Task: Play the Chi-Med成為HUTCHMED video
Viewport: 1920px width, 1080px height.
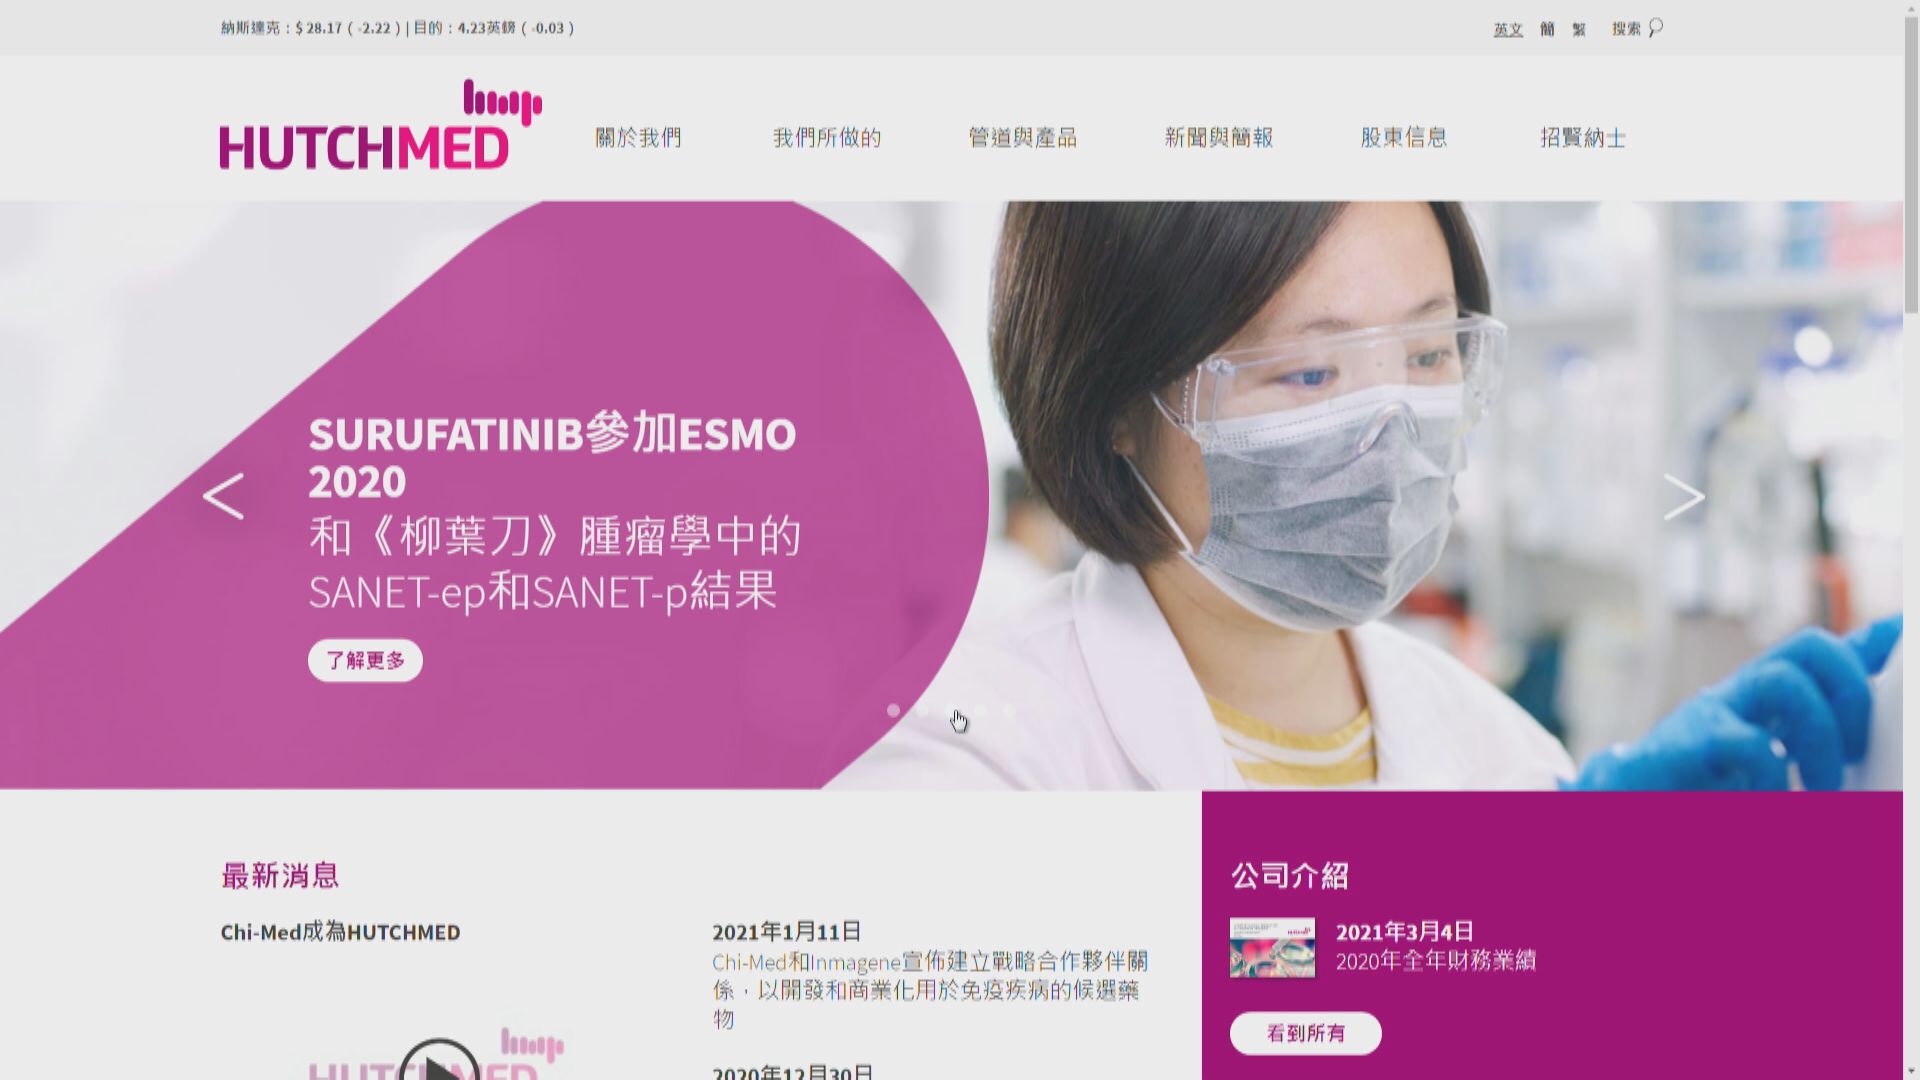Action: click(x=439, y=1060)
